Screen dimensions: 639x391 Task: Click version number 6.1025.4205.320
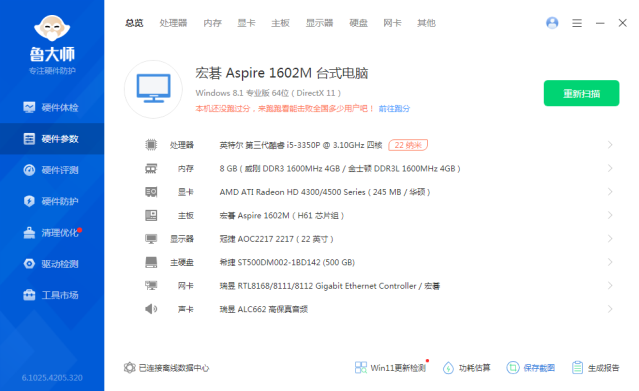52,378
